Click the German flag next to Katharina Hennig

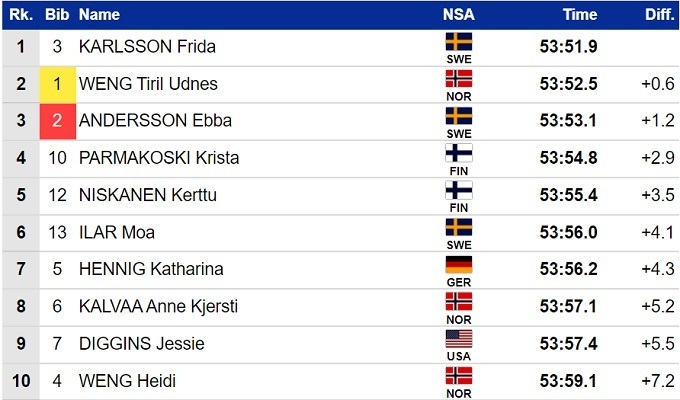coord(459,265)
